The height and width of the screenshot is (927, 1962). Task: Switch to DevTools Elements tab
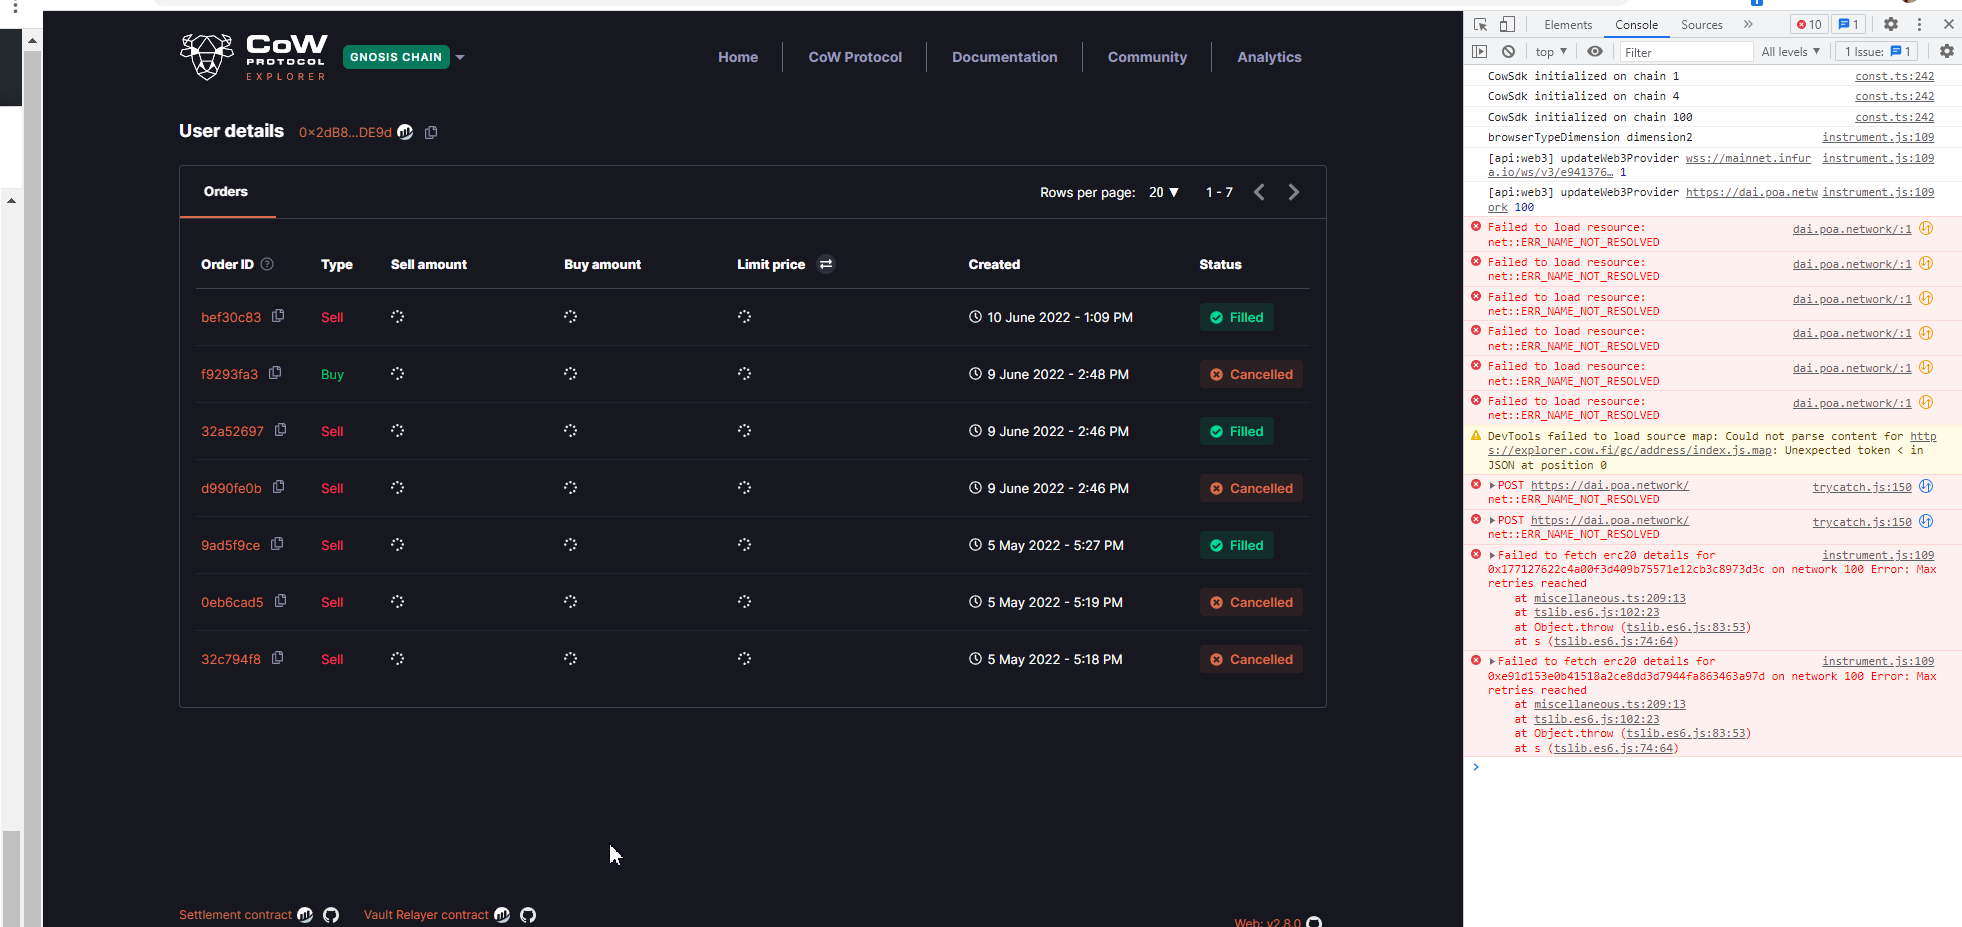1567,25
